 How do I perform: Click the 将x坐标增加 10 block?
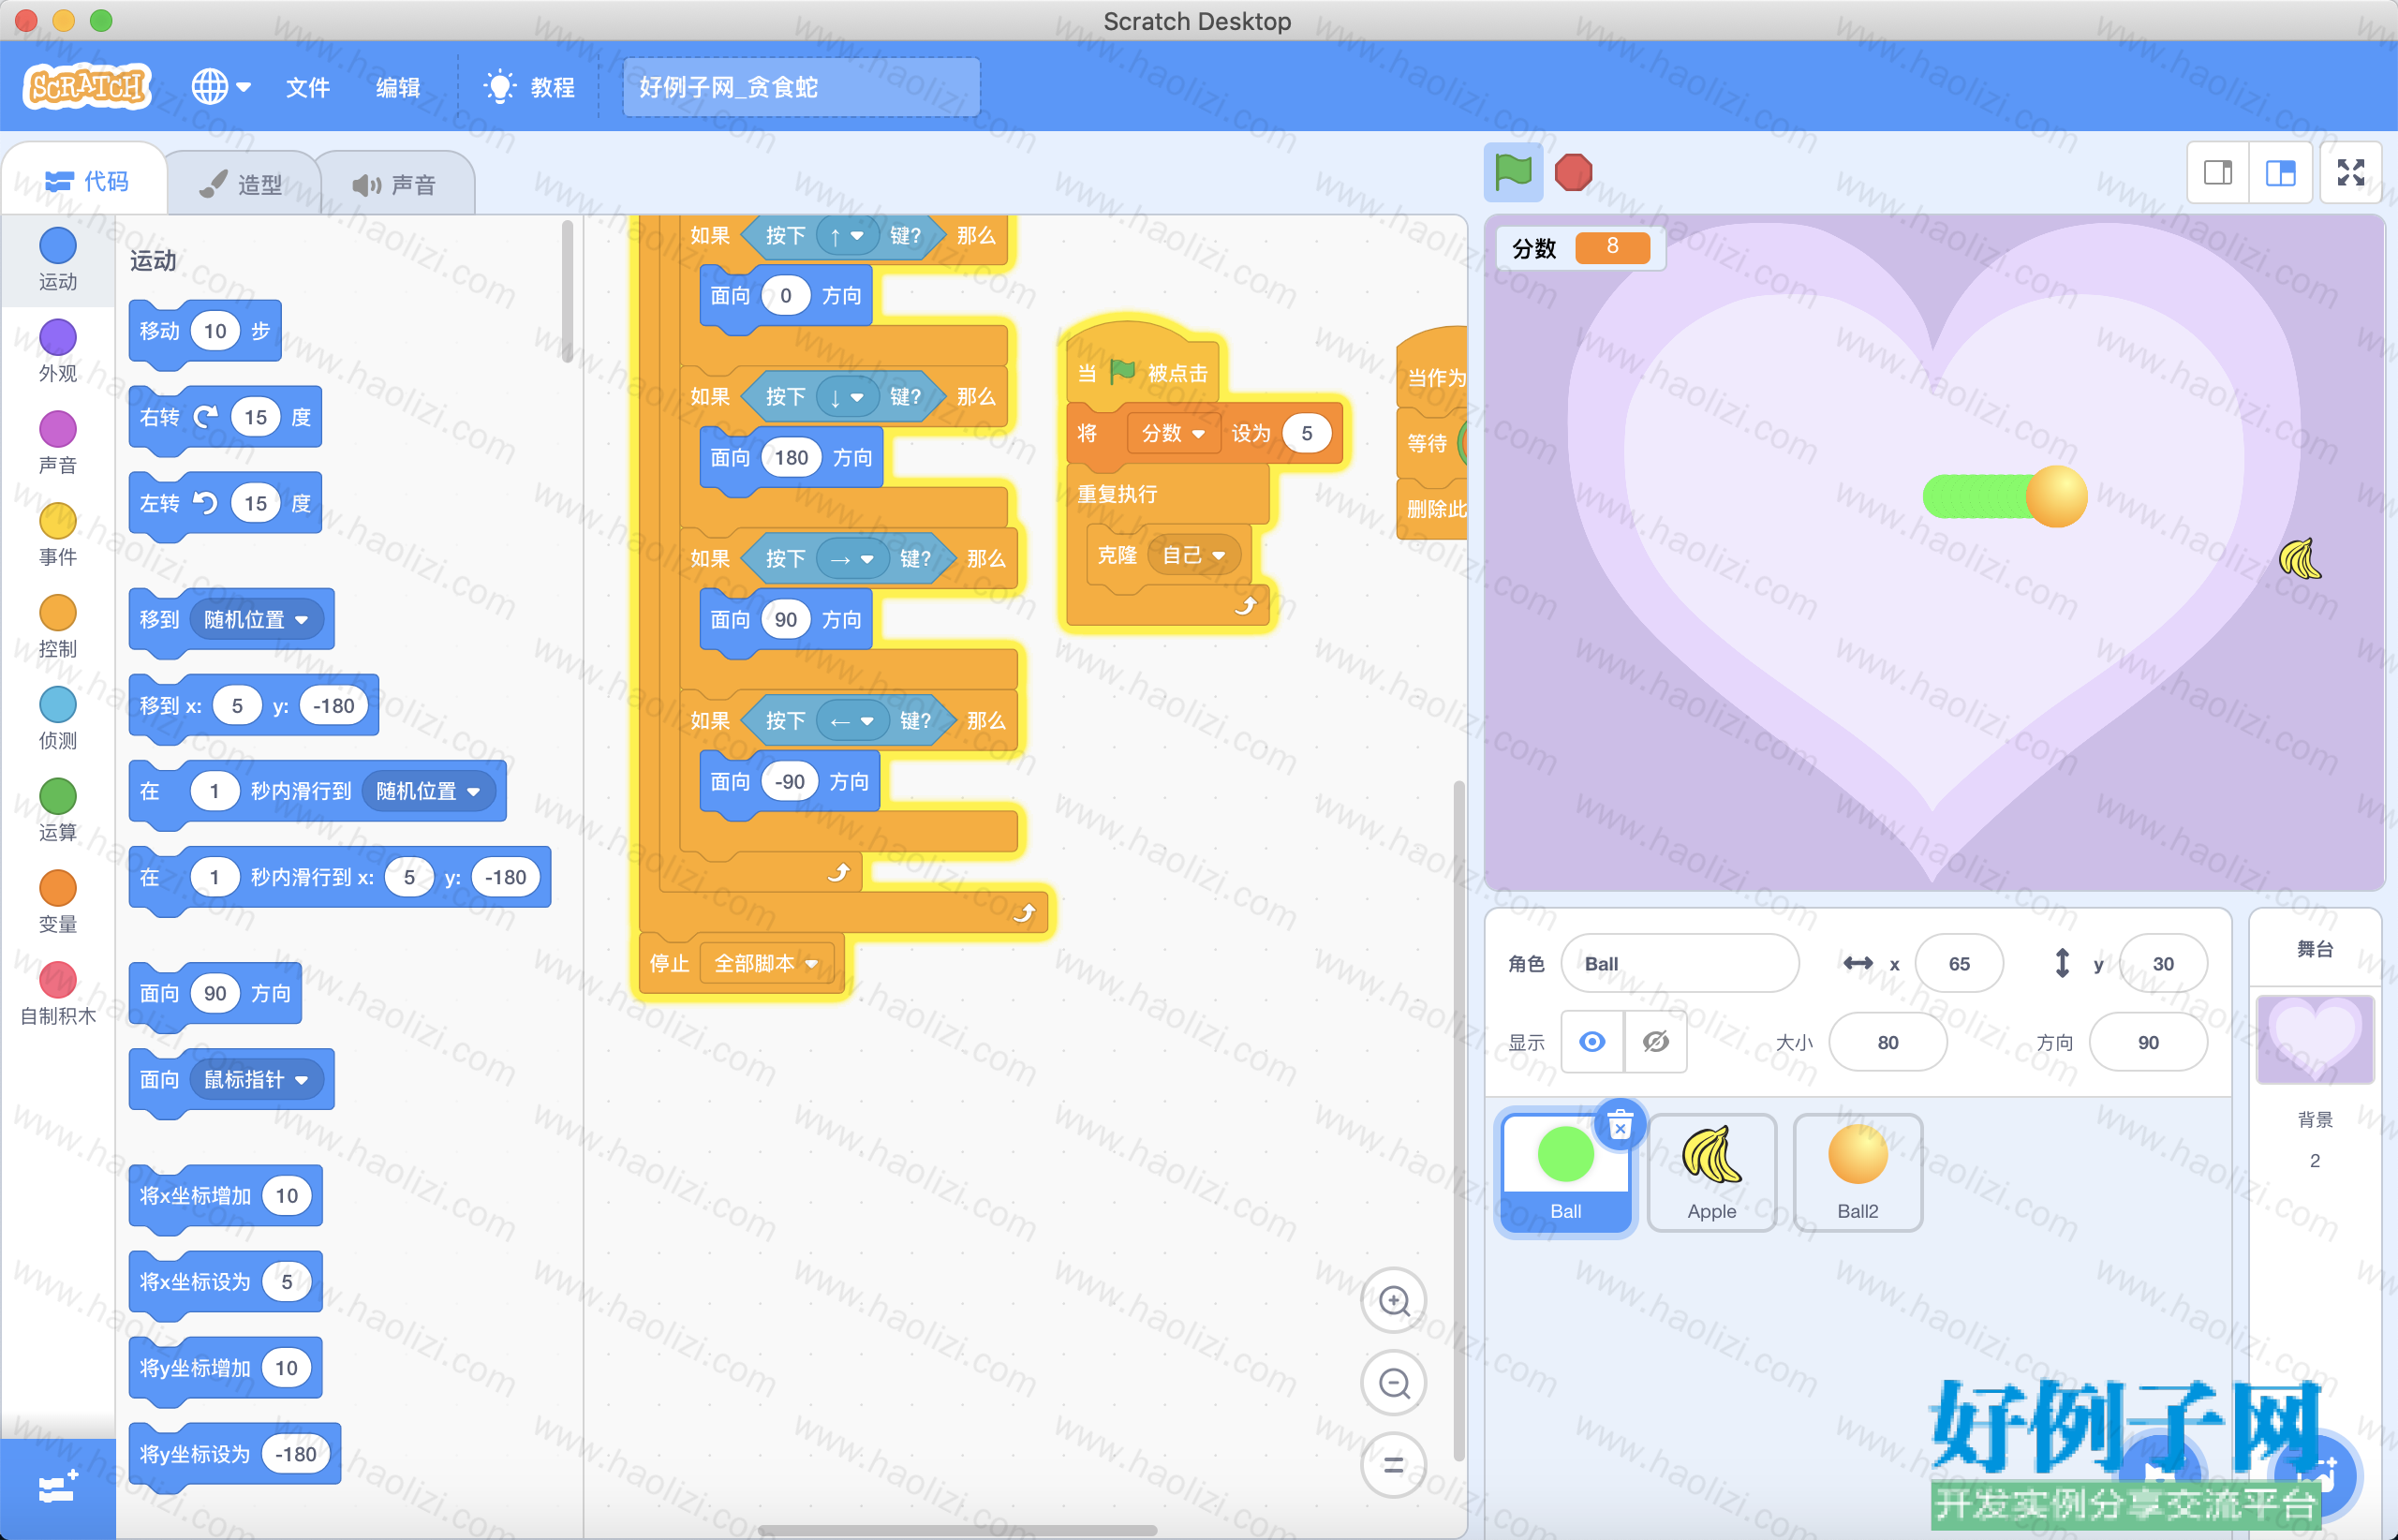click(x=225, y=1196)
